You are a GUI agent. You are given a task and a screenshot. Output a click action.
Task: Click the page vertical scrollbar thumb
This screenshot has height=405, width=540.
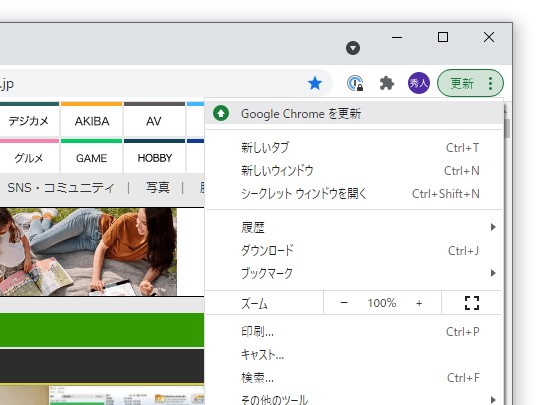(507, 127)
